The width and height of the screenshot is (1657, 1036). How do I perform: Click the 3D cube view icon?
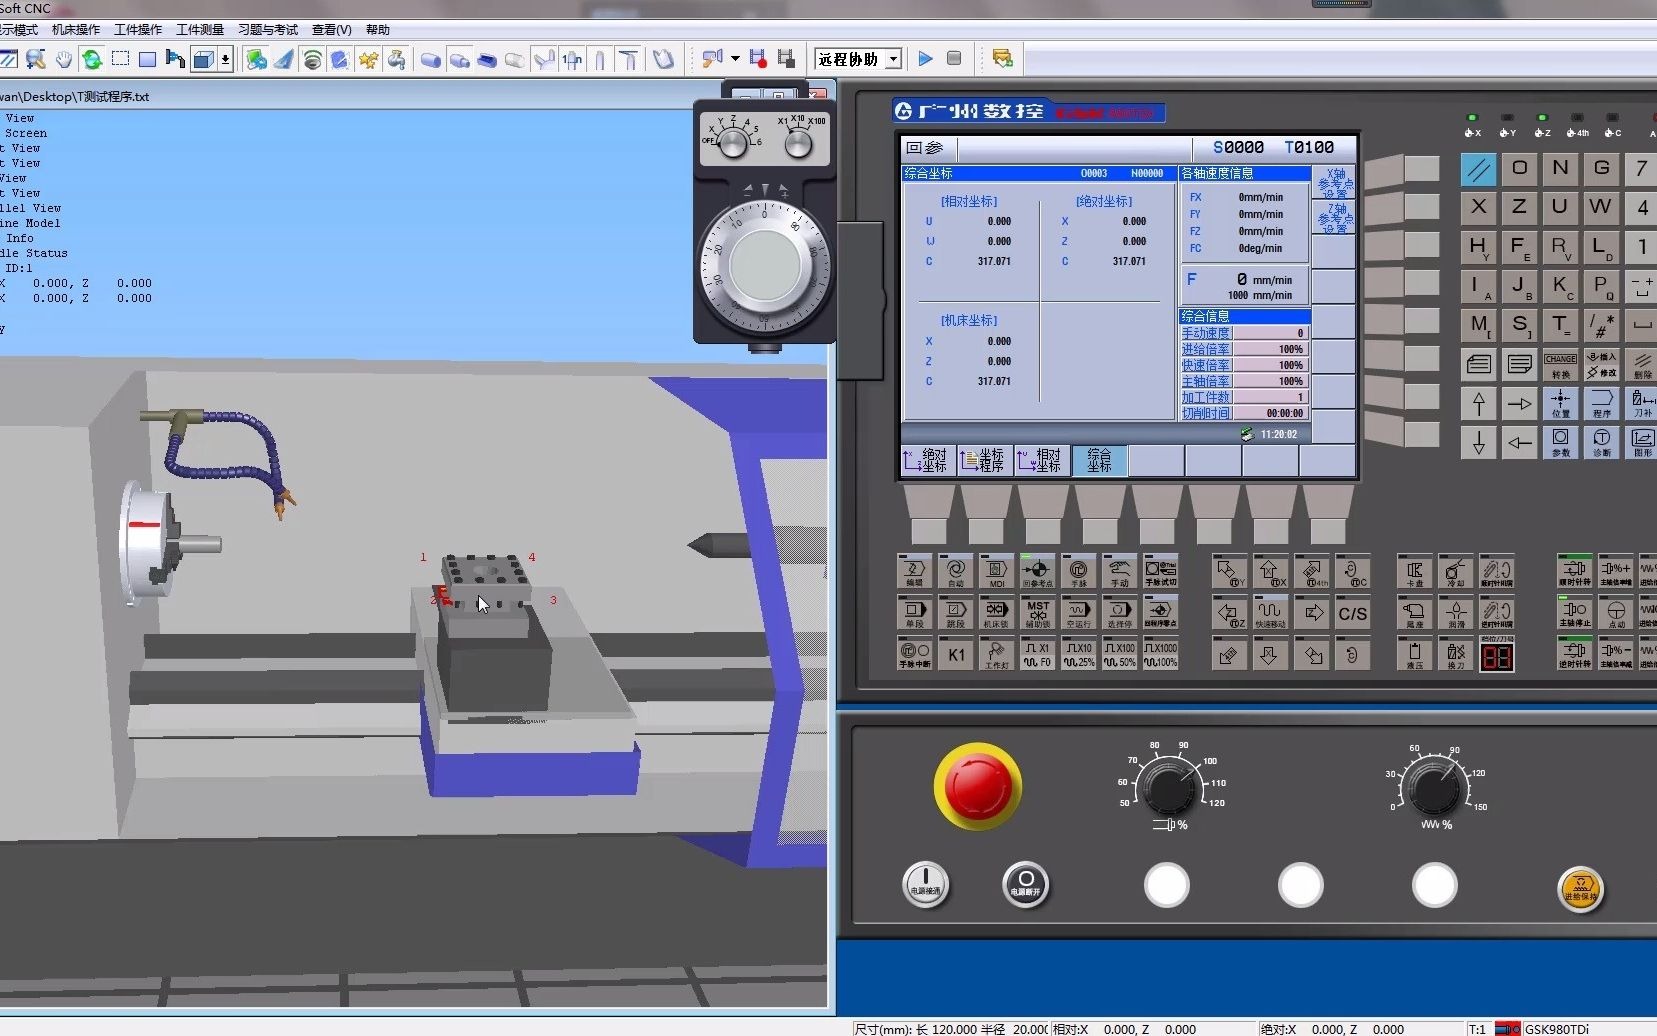(x=203, y=59)
